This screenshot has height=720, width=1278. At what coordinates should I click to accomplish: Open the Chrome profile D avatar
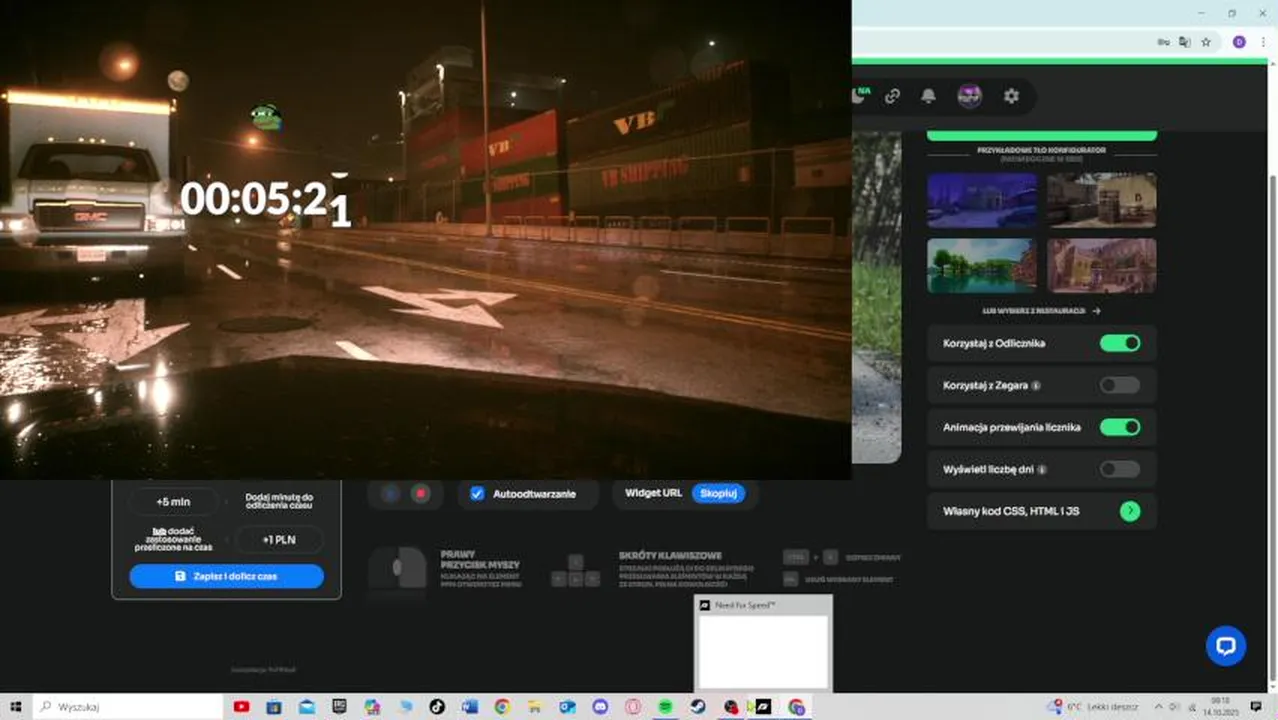[1239, 42]
